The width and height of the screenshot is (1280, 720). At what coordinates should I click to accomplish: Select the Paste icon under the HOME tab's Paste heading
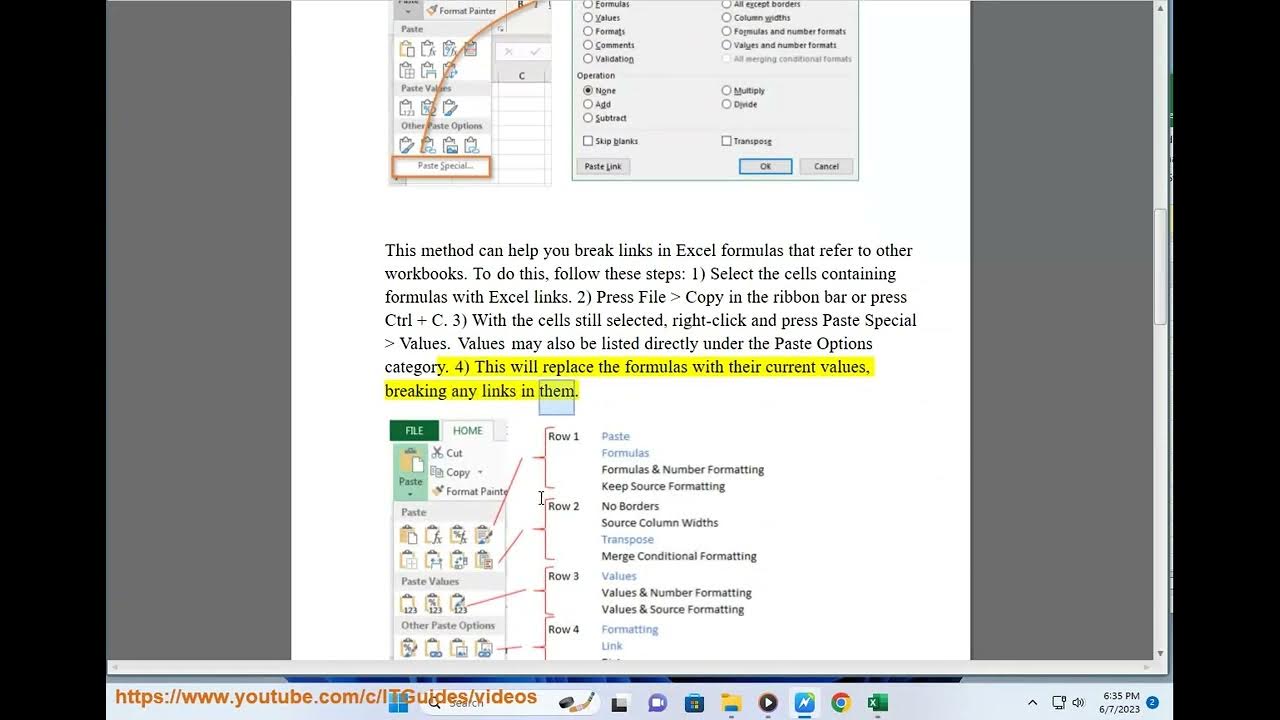[408, 535]
